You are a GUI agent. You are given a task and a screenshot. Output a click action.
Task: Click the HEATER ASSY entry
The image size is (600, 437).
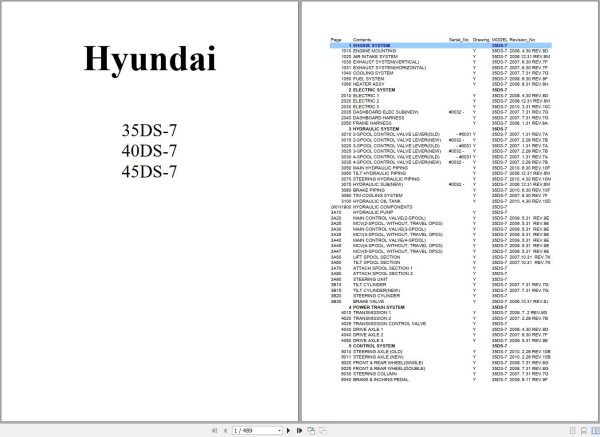[368, 84]
